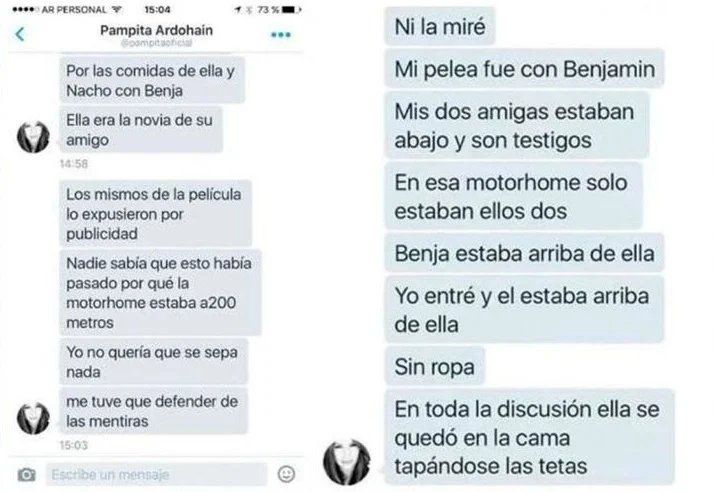The image size is (714, 492).
Task: Select the 'Los mismos de la película' bubble
Action: (x=156, y=214)
